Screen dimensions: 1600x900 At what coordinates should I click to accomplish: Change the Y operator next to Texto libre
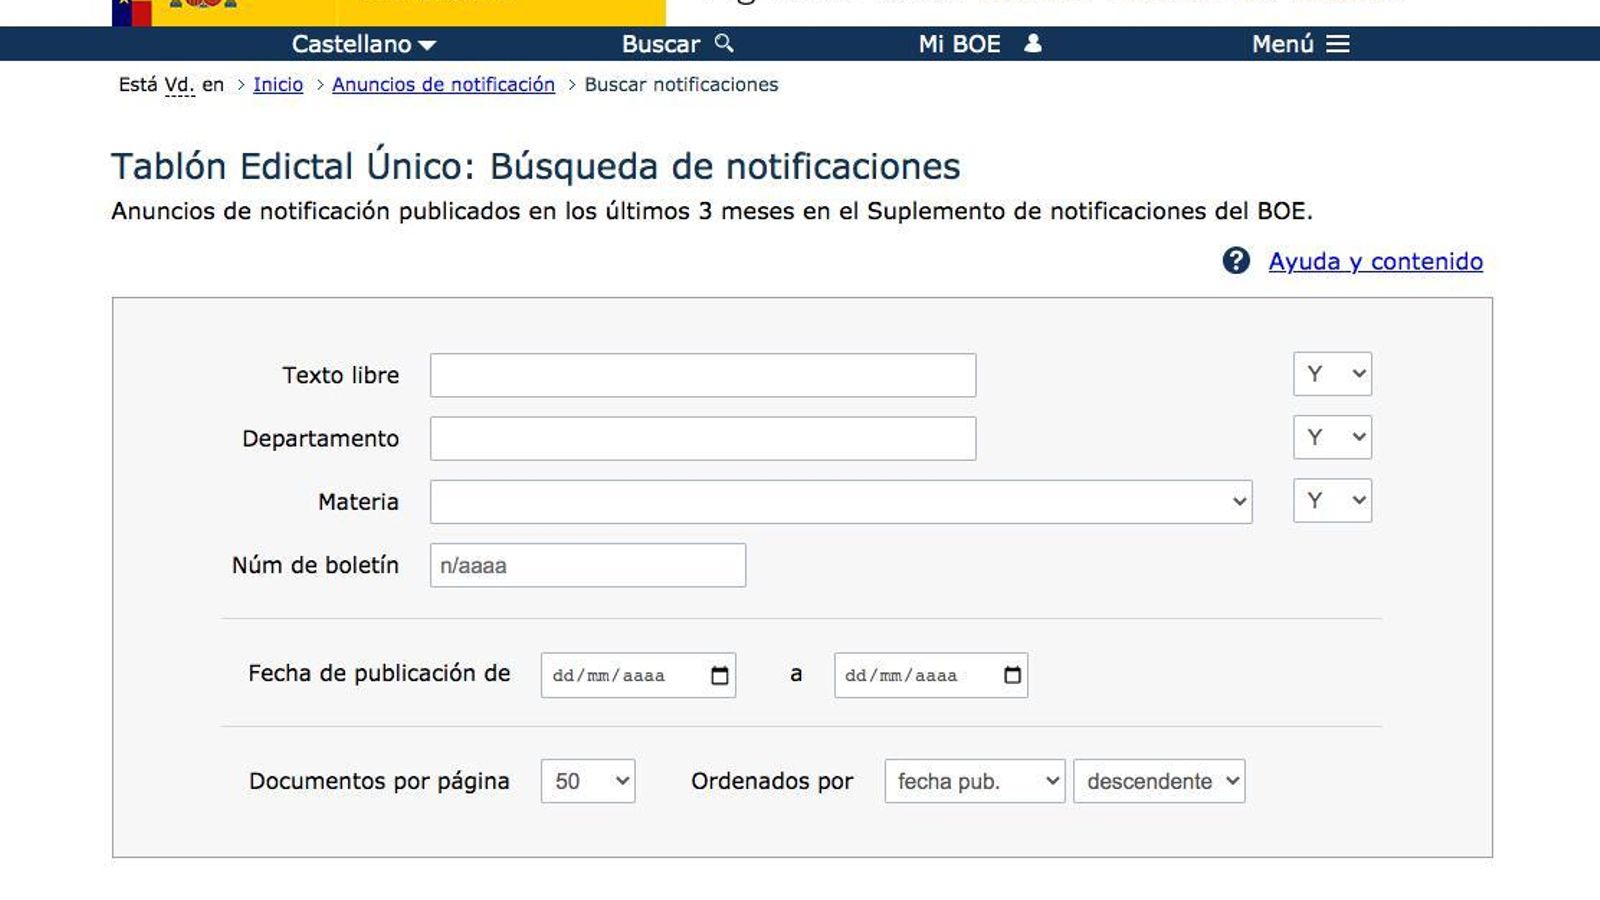1332,374
